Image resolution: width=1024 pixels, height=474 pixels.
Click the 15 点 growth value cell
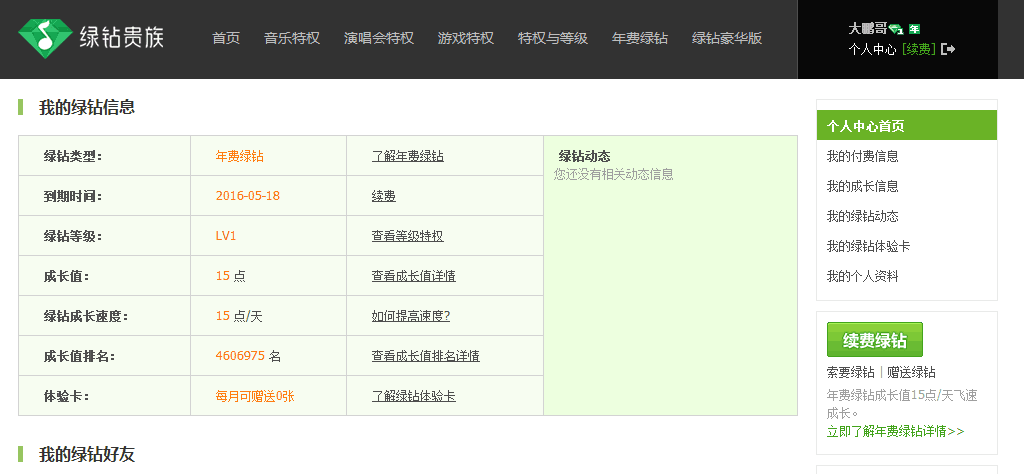pos(231,276)
